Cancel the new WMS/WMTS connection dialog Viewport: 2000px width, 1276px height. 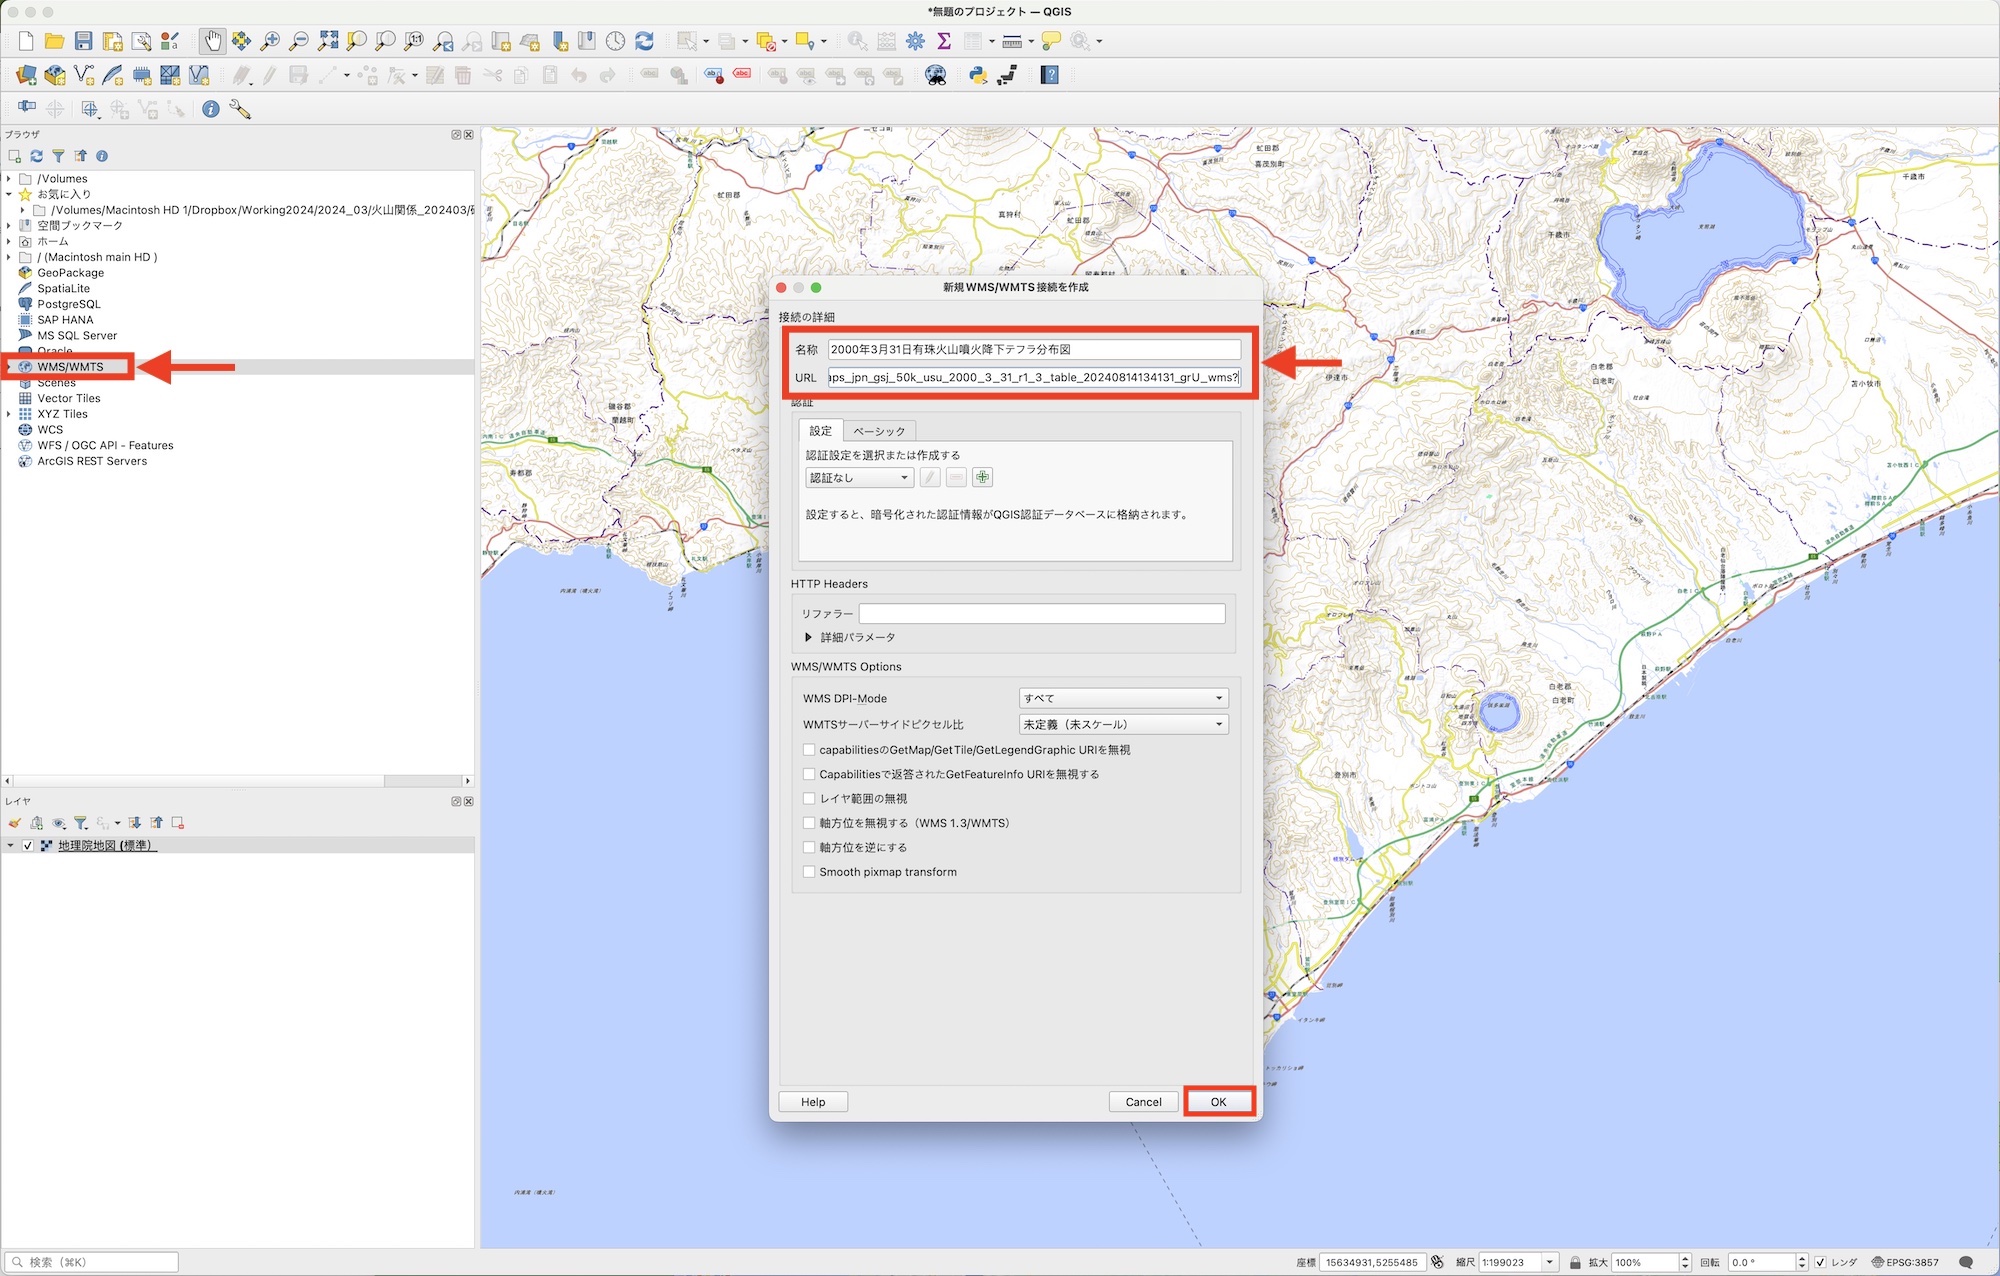pyautogui.click(x=1143, y=1102)
